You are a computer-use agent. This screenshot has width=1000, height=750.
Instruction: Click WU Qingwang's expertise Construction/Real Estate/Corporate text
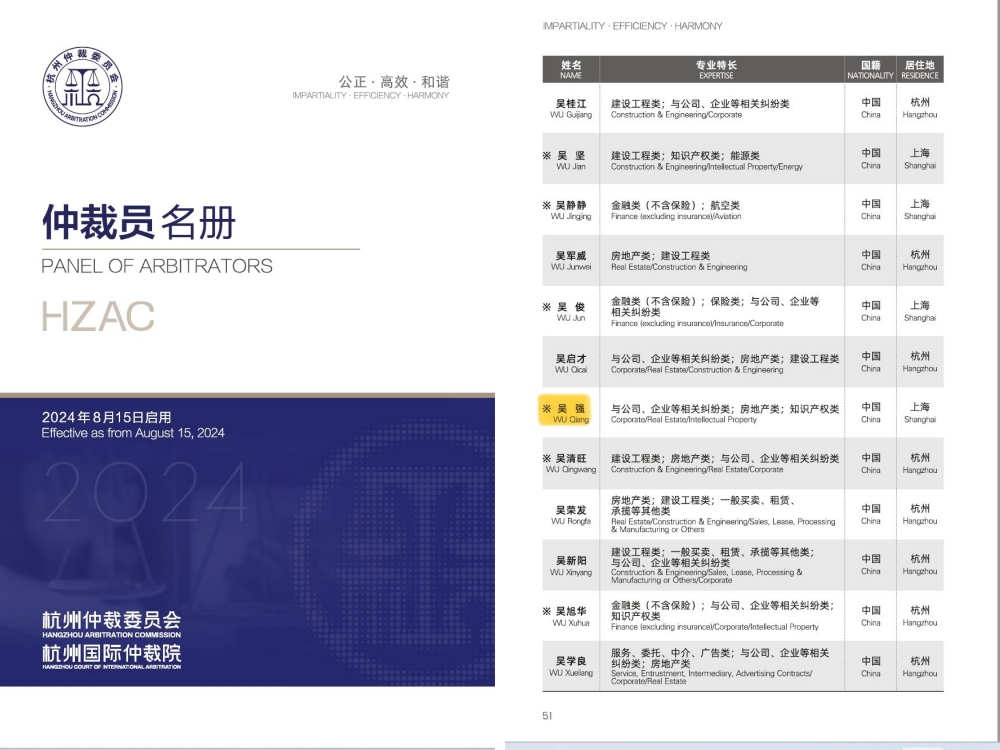[697, 469]
